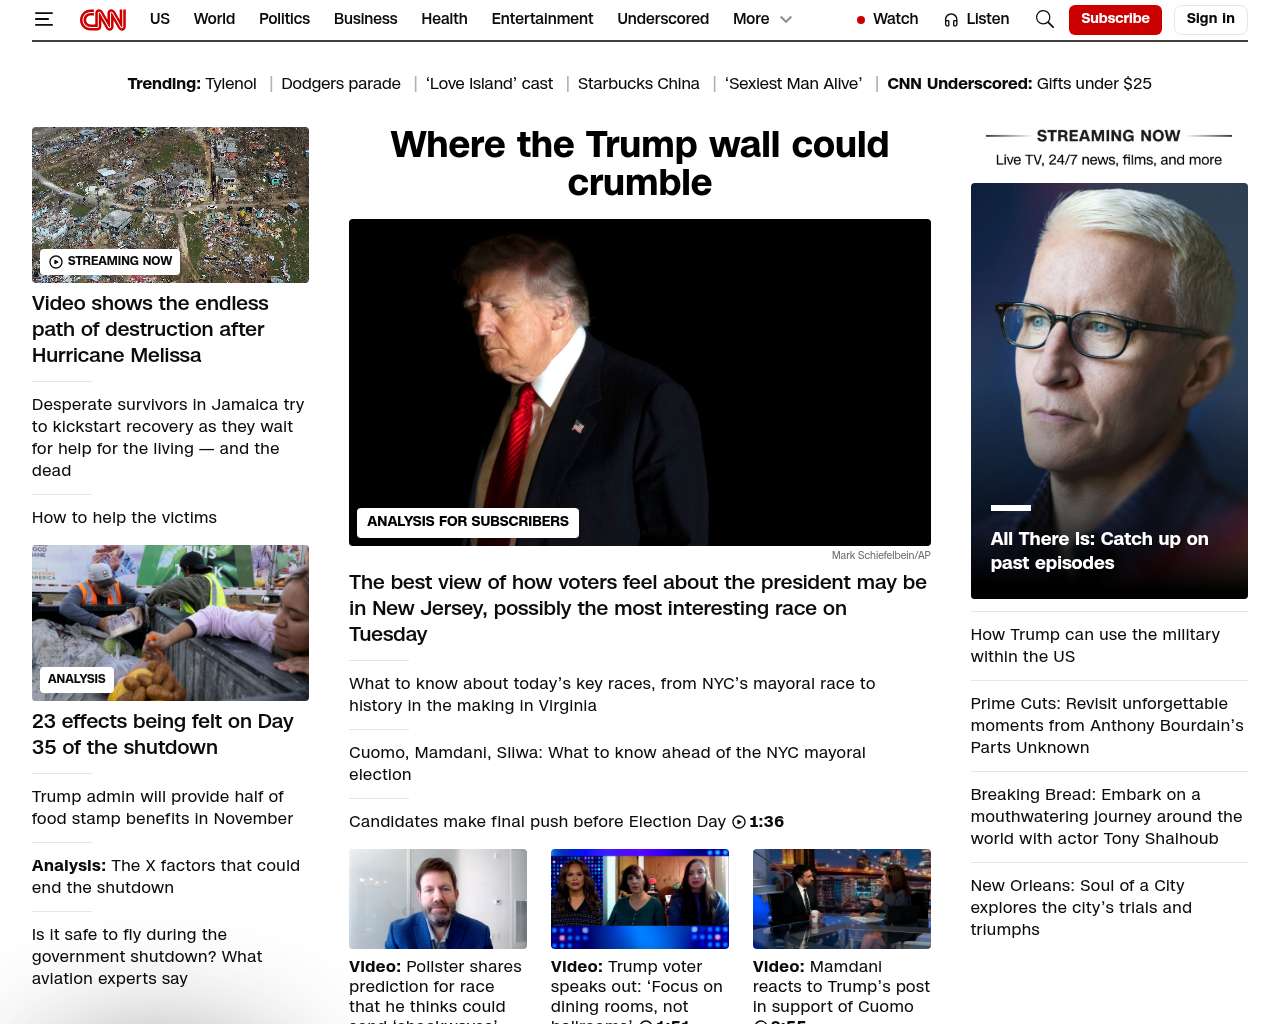1280x1024 pixels.
Task: Click the Analysis for Subscribers badge
Action: tap(468, 522)
